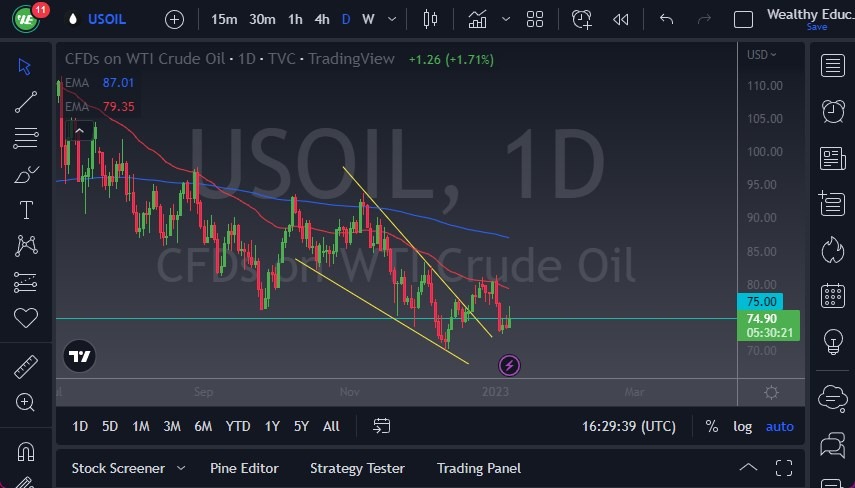Open the Fibonacci/gann lines tool
The width and height of the screenshot is (855, 488).
tap(26, 138)
